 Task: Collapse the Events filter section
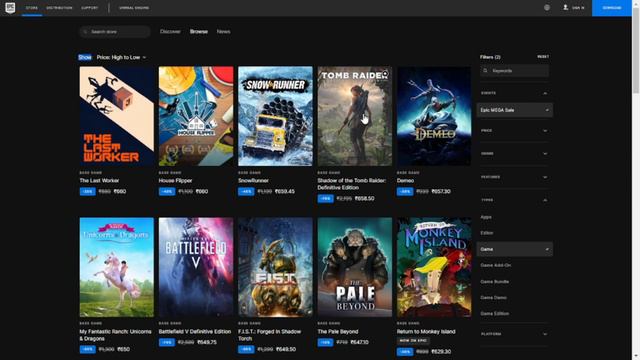[514, 93]
